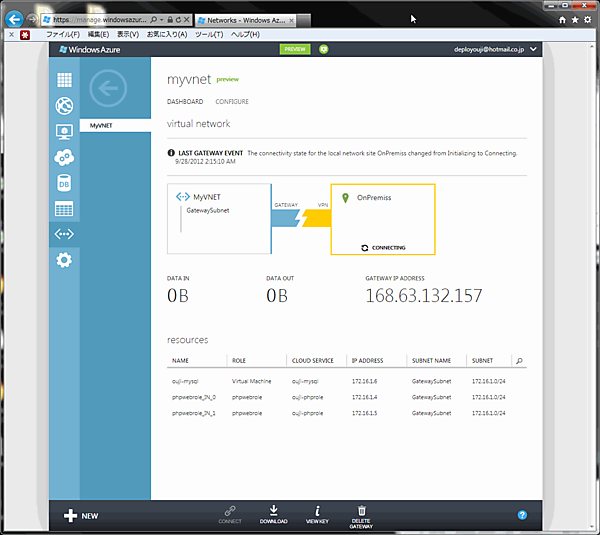
Task: Select the phpwebrole_IN_1 resource name
Action: click(x=194, y=413)
